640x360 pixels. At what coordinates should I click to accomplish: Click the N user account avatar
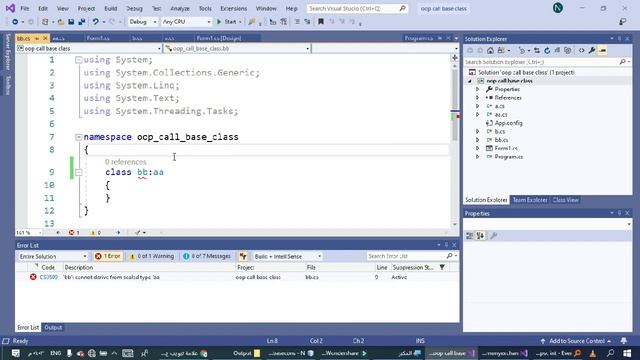pyautogui.click(x=558, y=8)
